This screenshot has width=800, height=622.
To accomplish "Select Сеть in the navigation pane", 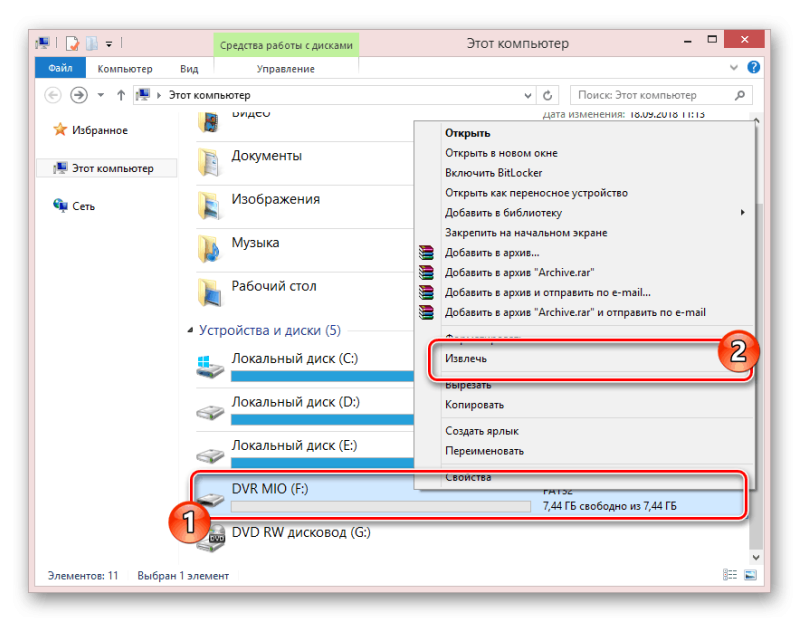I will (x=84, y=206).
